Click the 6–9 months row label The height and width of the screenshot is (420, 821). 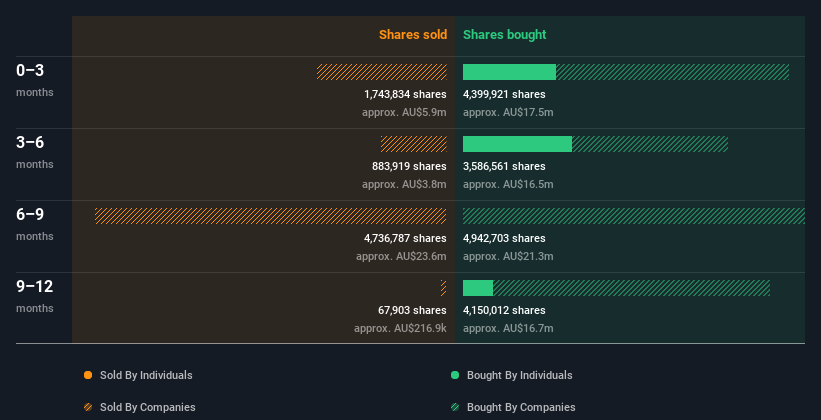tap(35, 224)
